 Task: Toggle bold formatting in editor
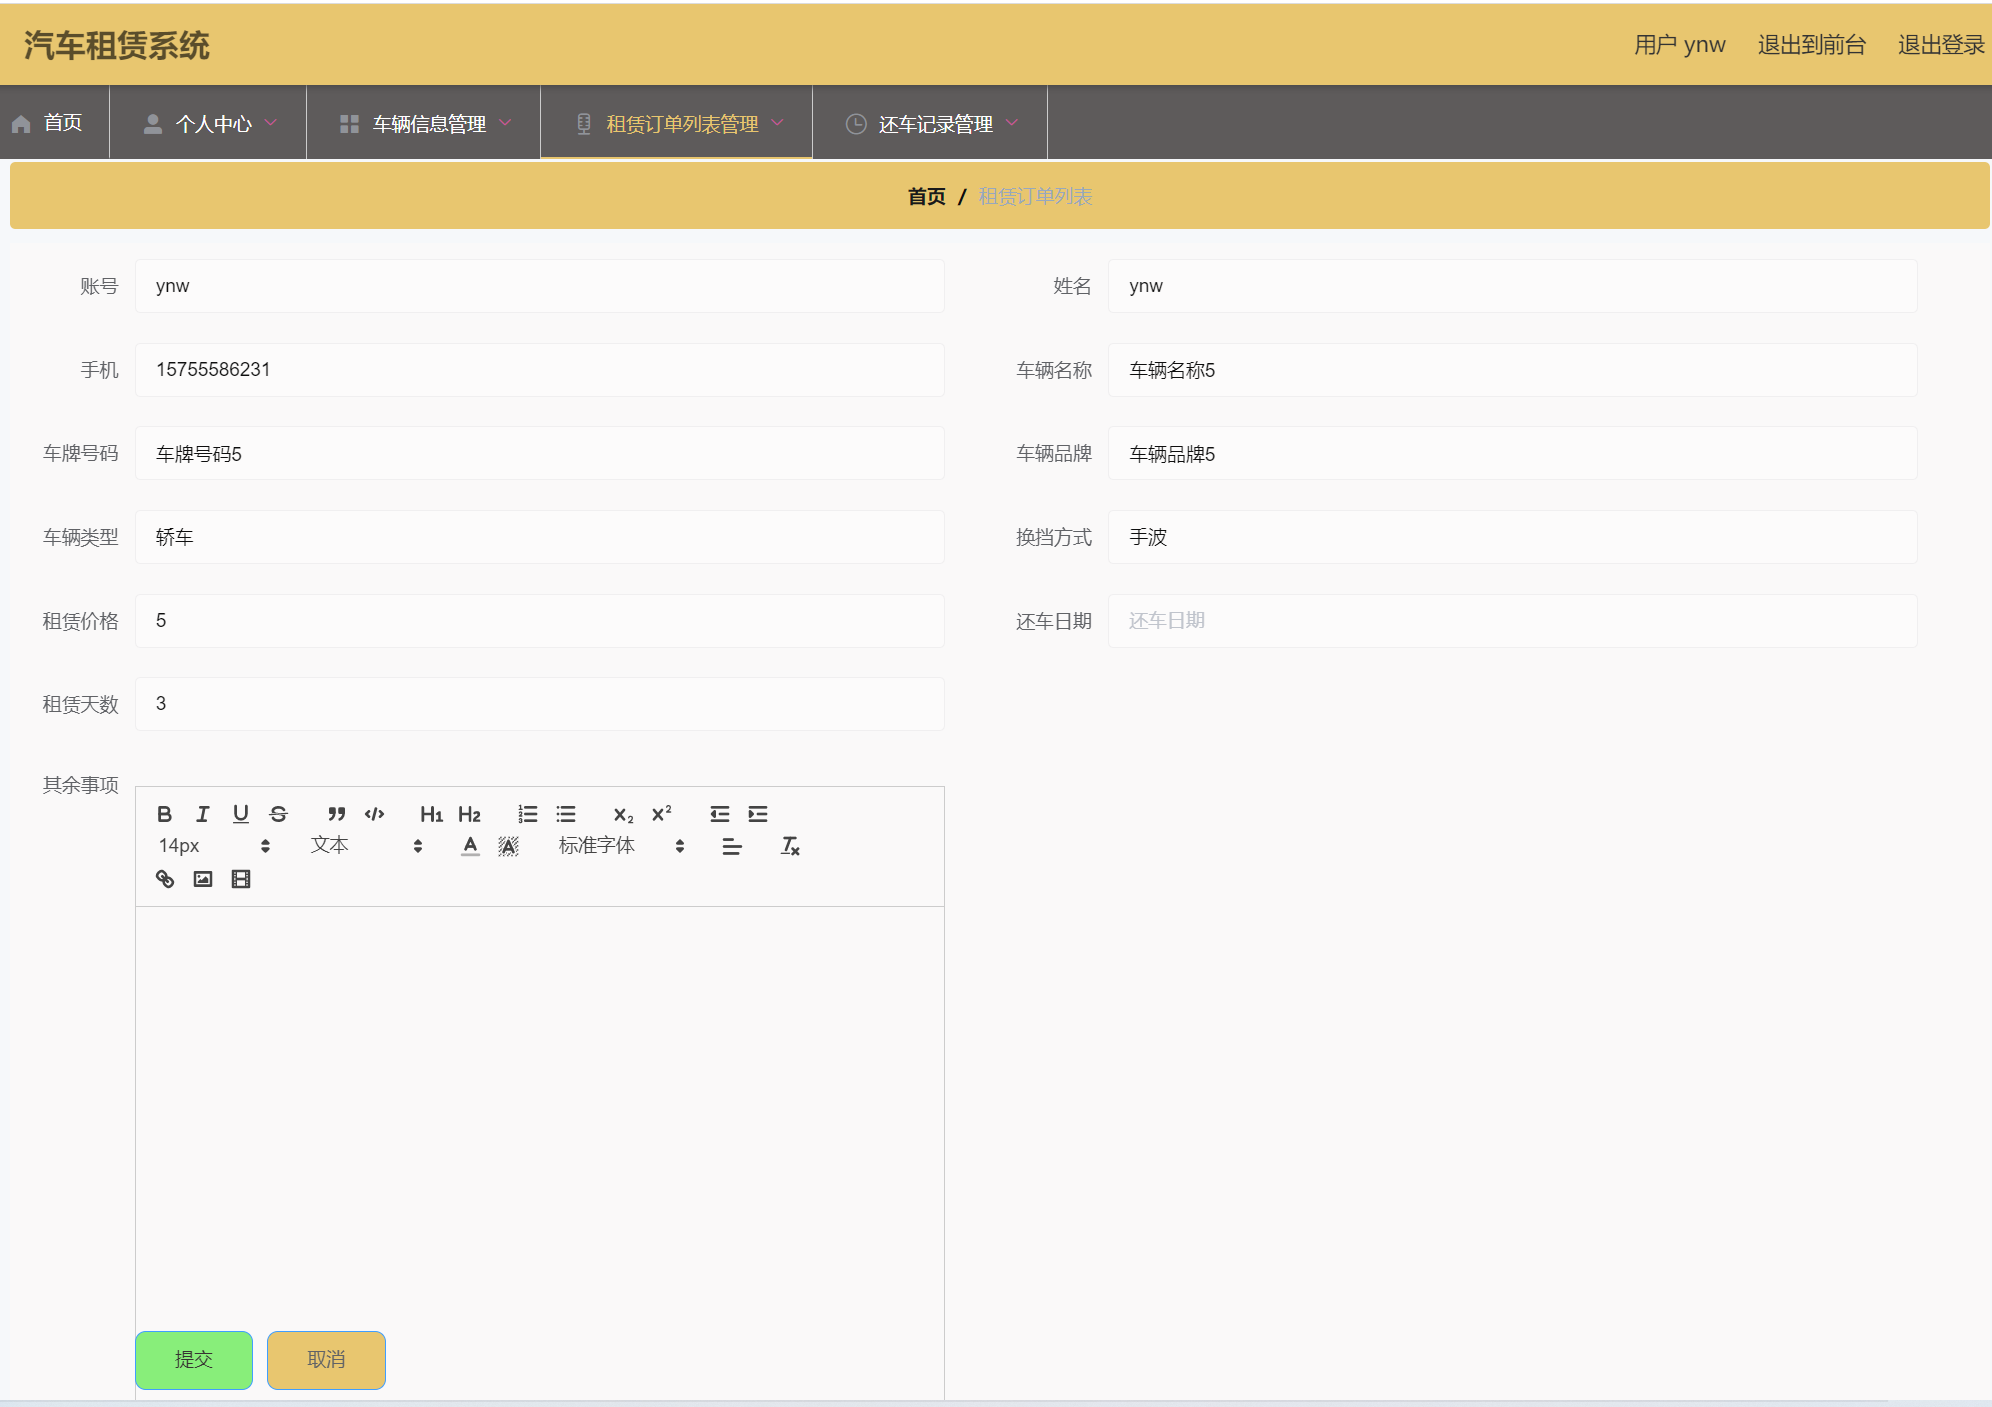click(165, 814)
